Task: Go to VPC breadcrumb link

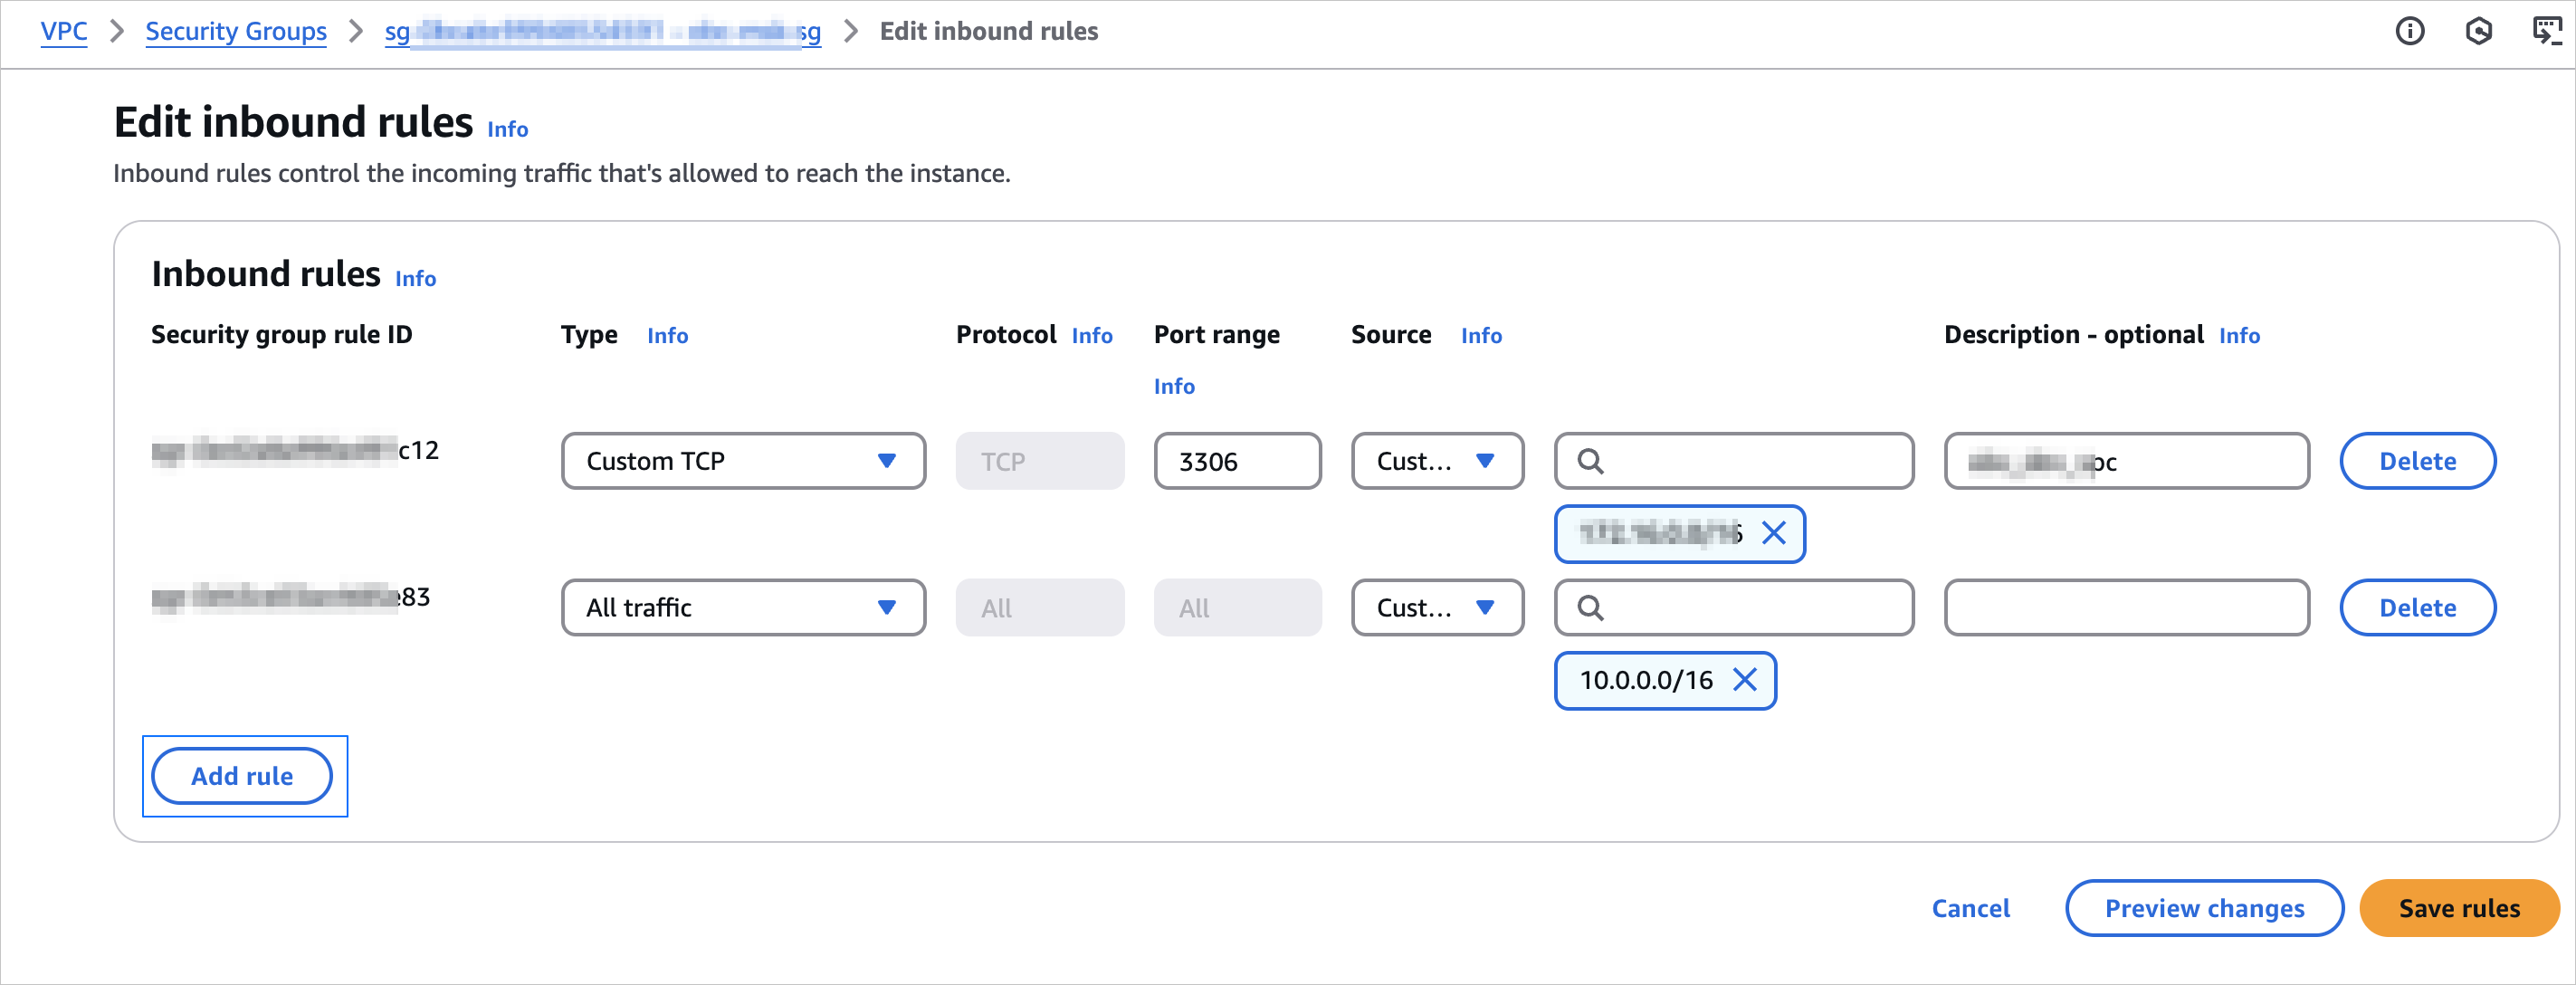Action: 63,32
